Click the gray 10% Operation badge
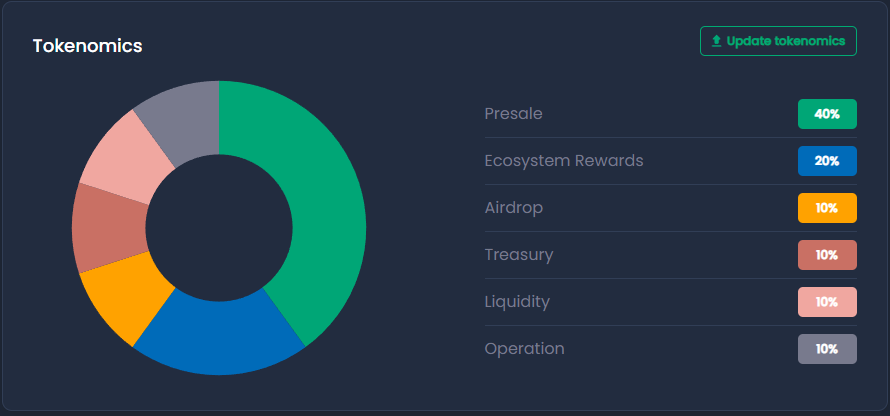The height and width of the screenshot is (416, 890). [827, 349]
